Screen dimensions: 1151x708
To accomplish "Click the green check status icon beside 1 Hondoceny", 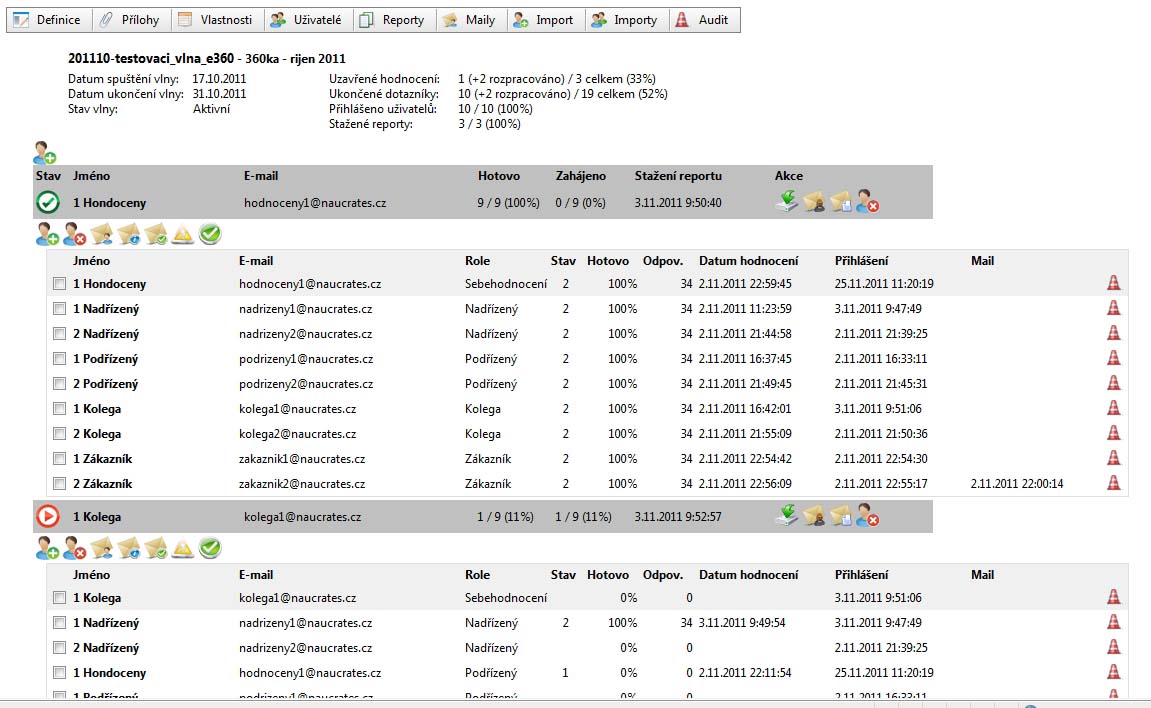I will click(x=48, y=203).
